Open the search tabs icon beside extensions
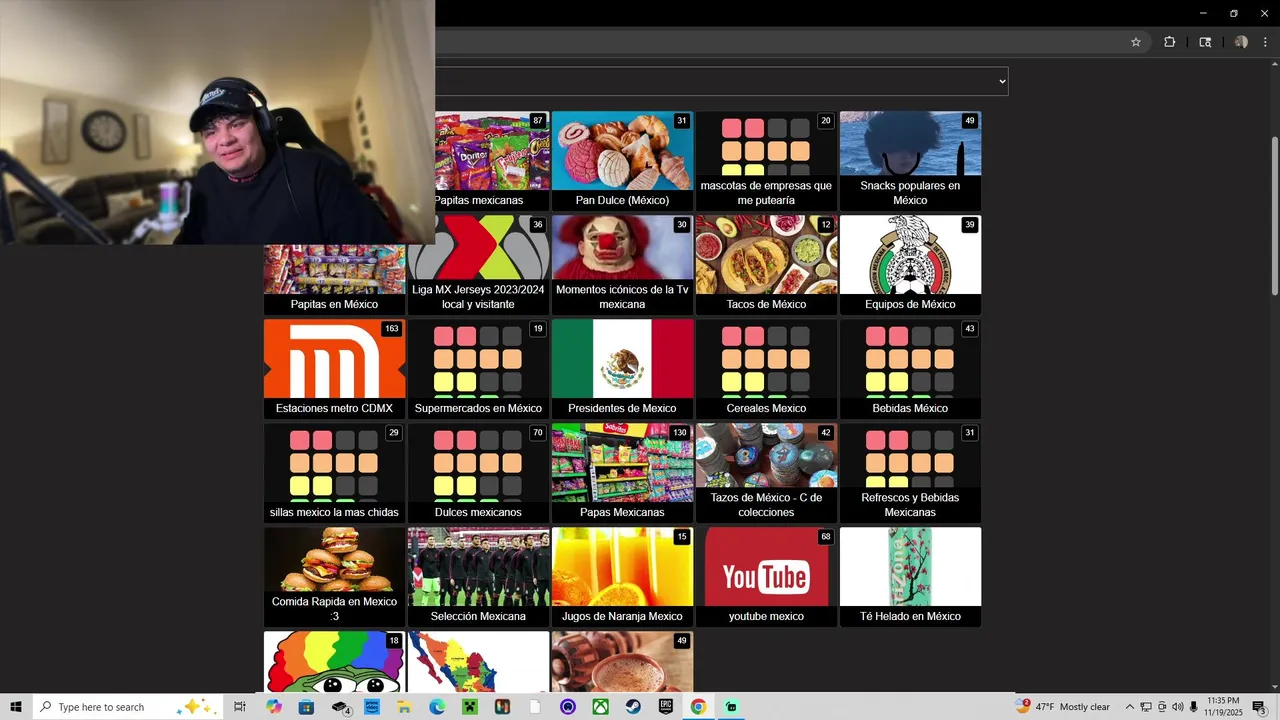The width and height of the screenshot is (1280, 720). pos(1205,42)
